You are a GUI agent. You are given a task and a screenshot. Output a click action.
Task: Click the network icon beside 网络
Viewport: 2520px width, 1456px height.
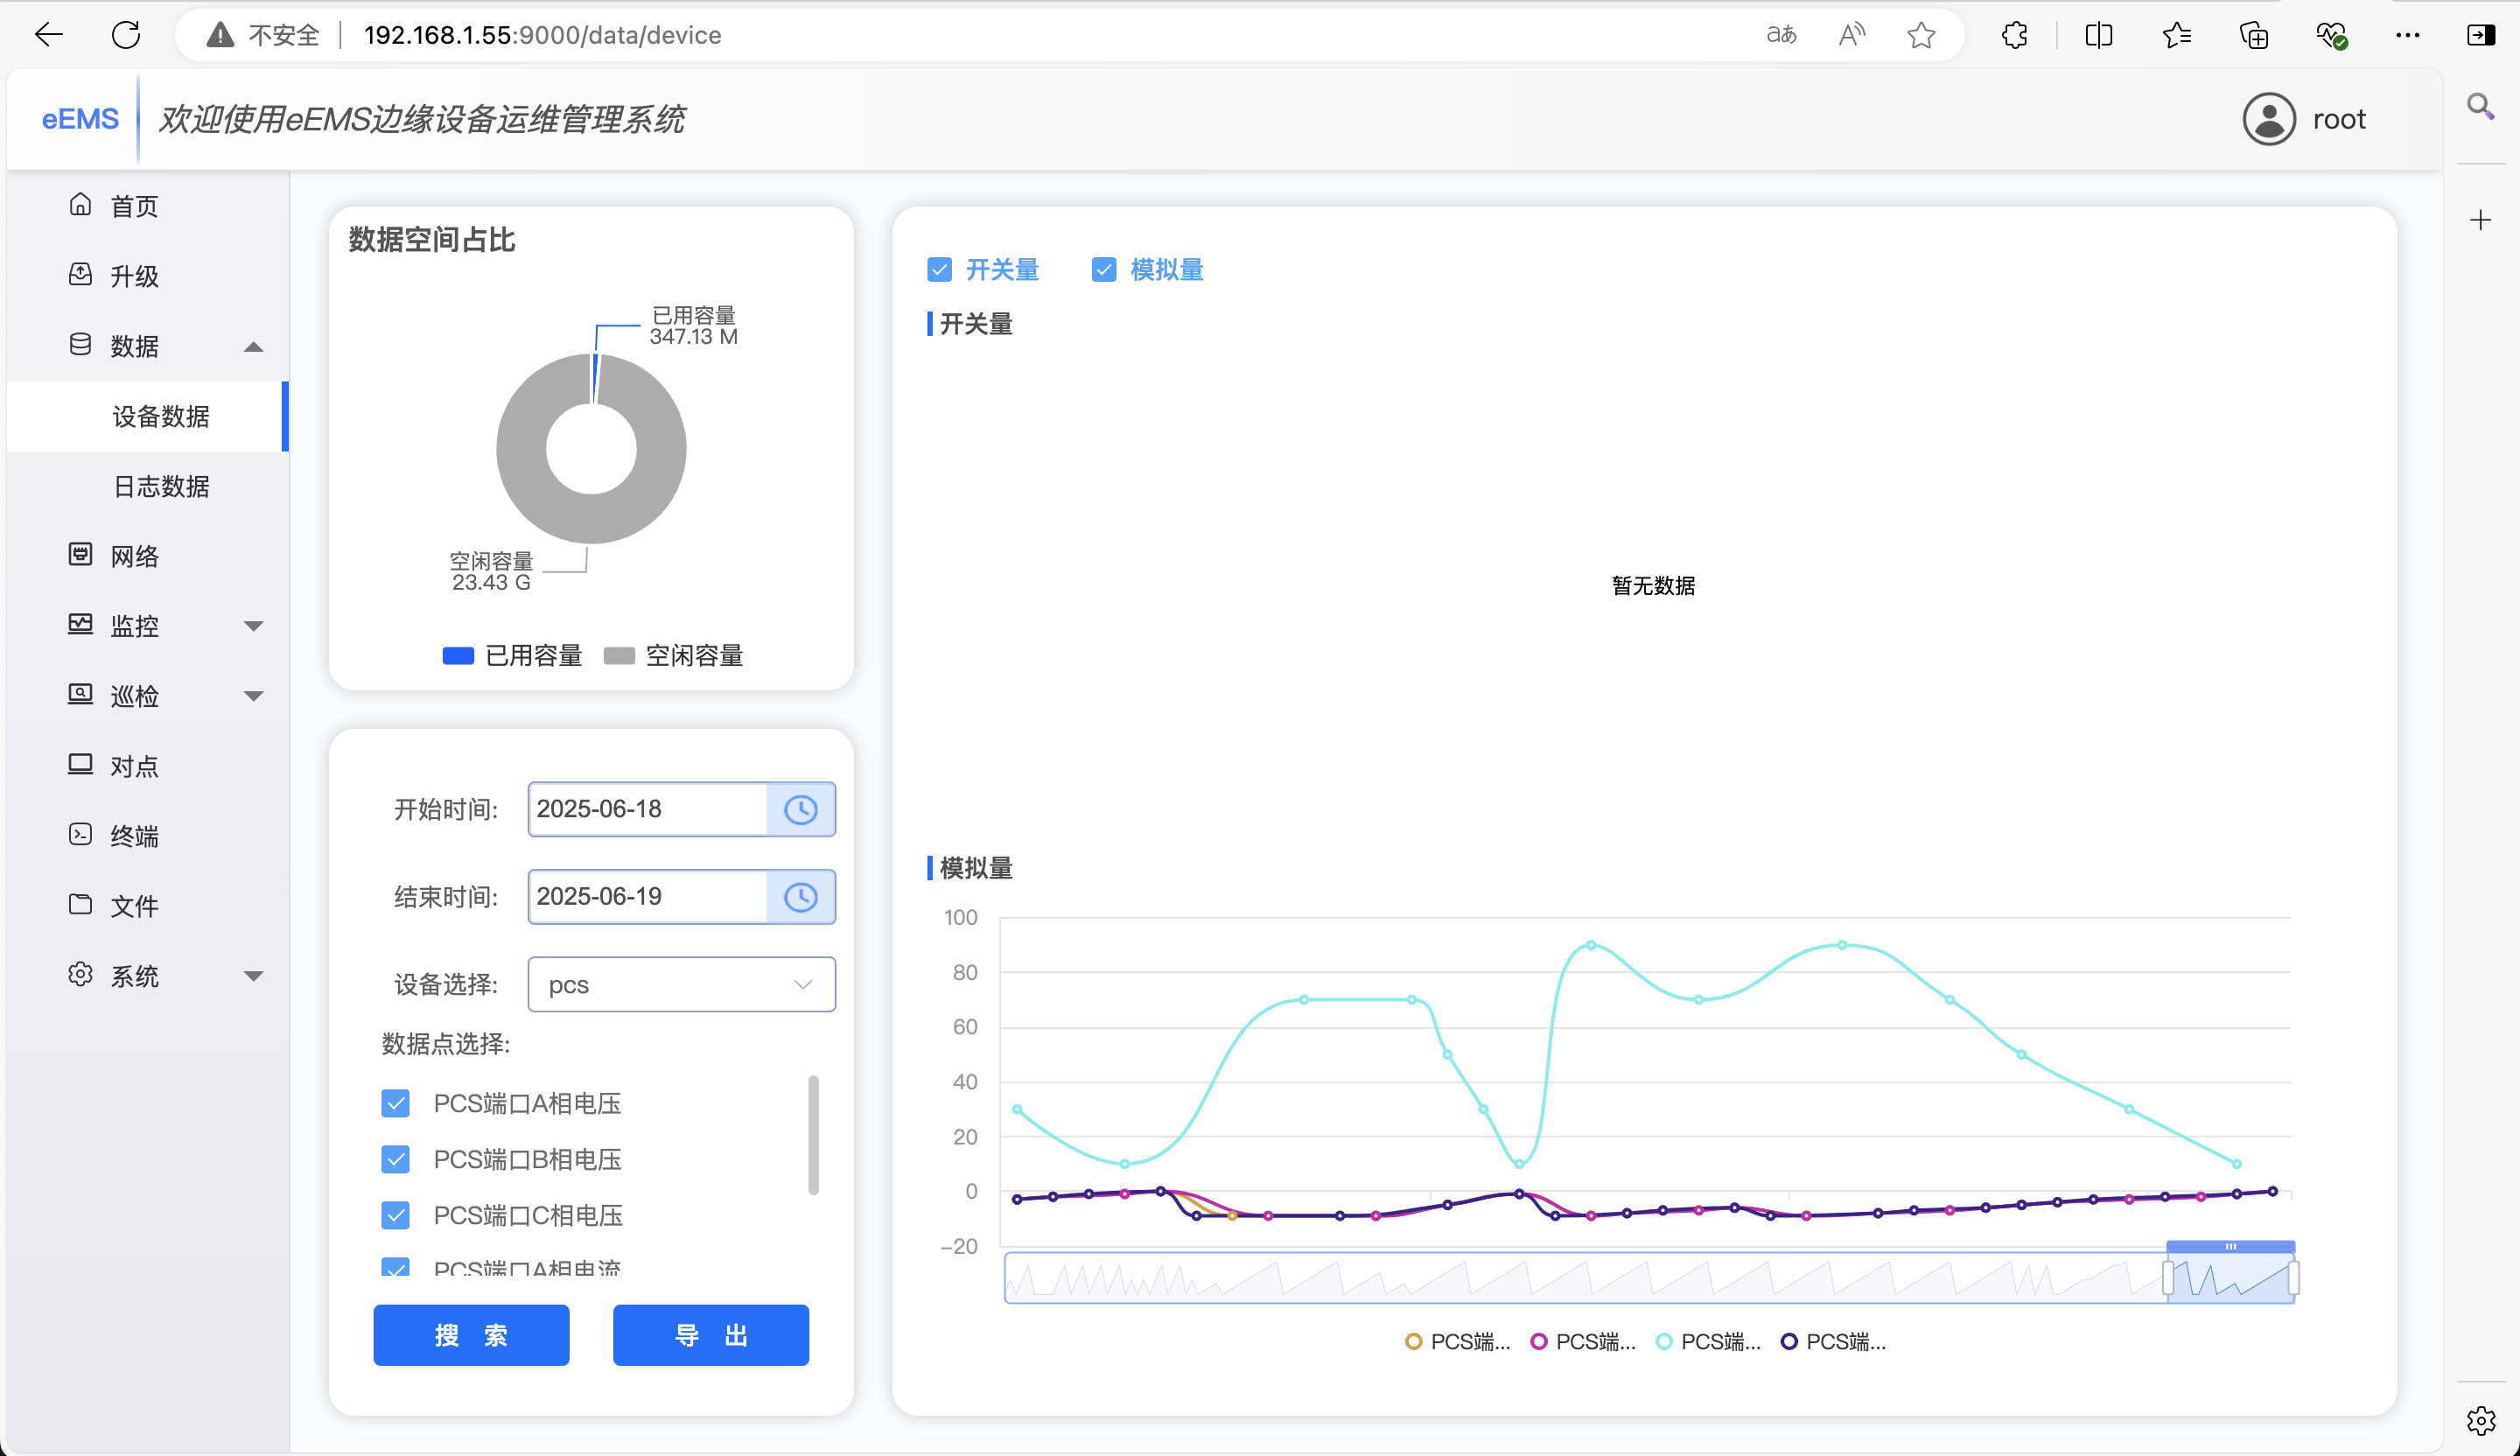coord(80,555)
